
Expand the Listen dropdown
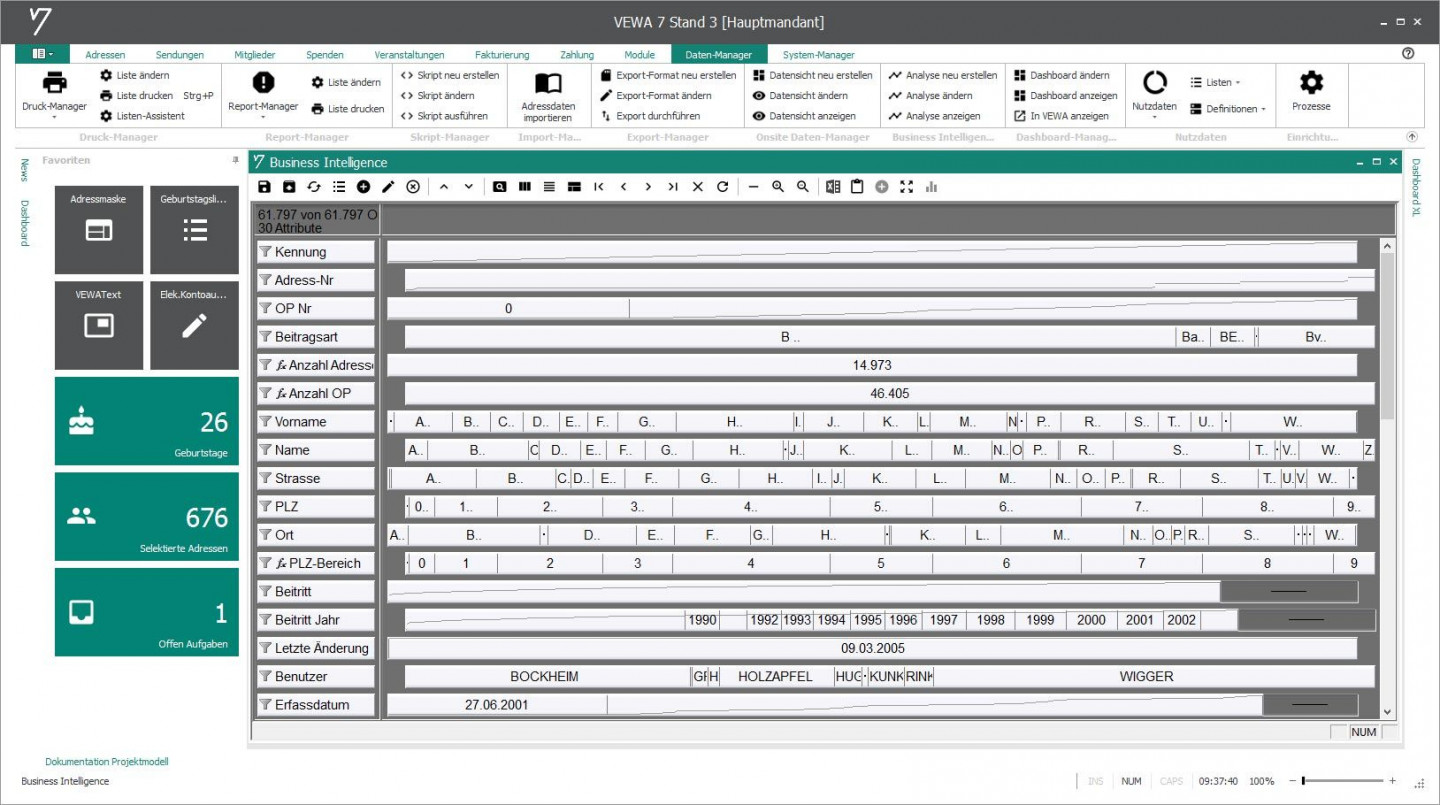pyautogui.click(x=1216, y=82)
